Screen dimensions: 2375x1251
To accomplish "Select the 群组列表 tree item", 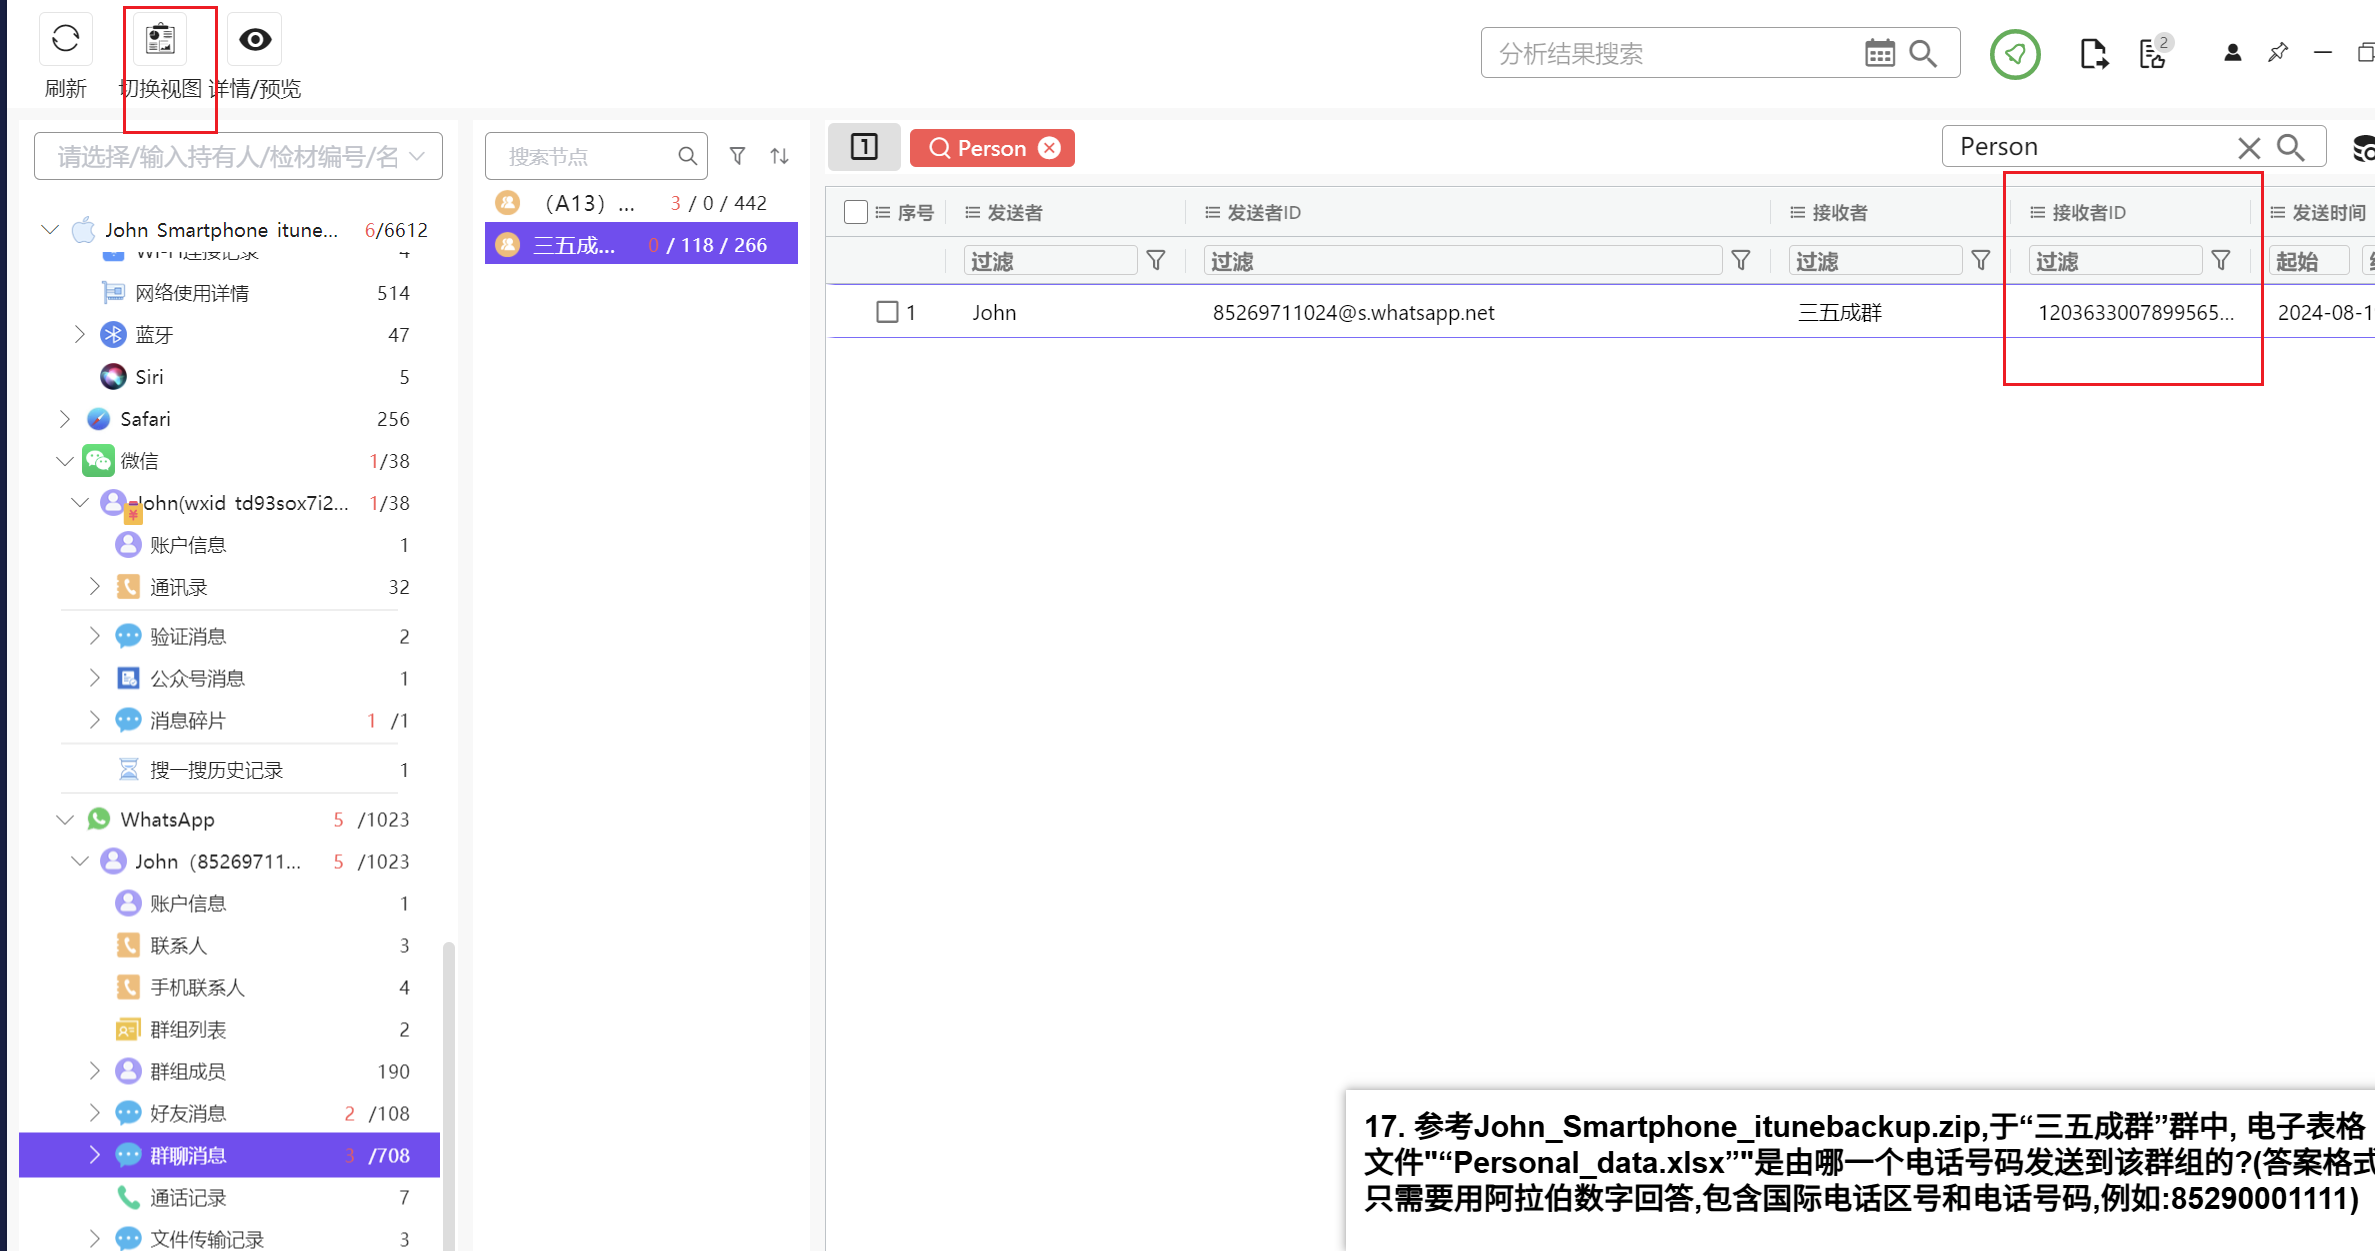I will (188, 1029).
